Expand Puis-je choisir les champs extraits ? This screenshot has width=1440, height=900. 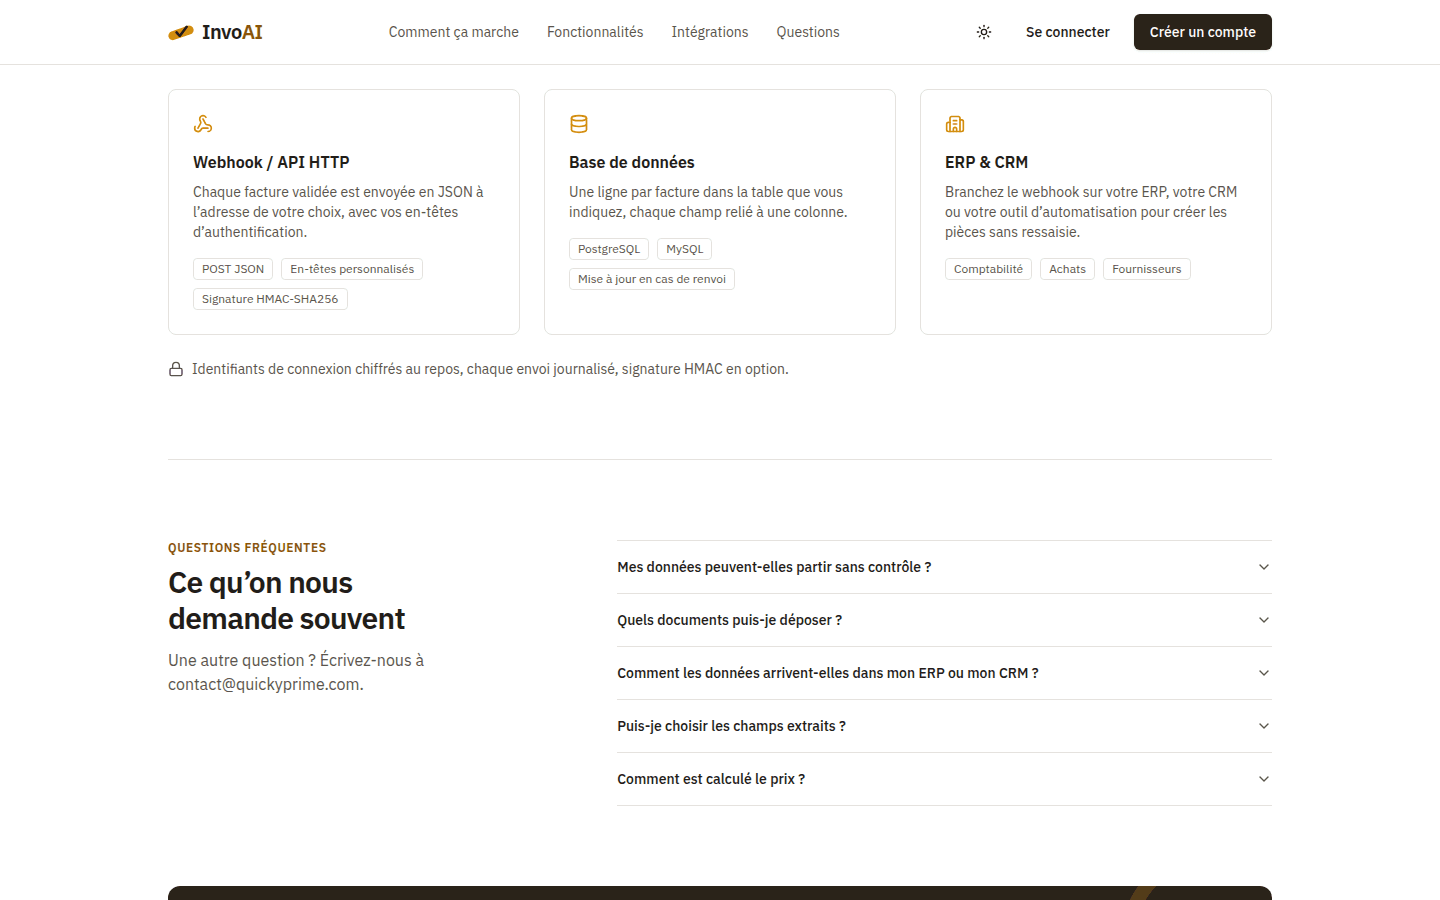(x=944, y=726)
